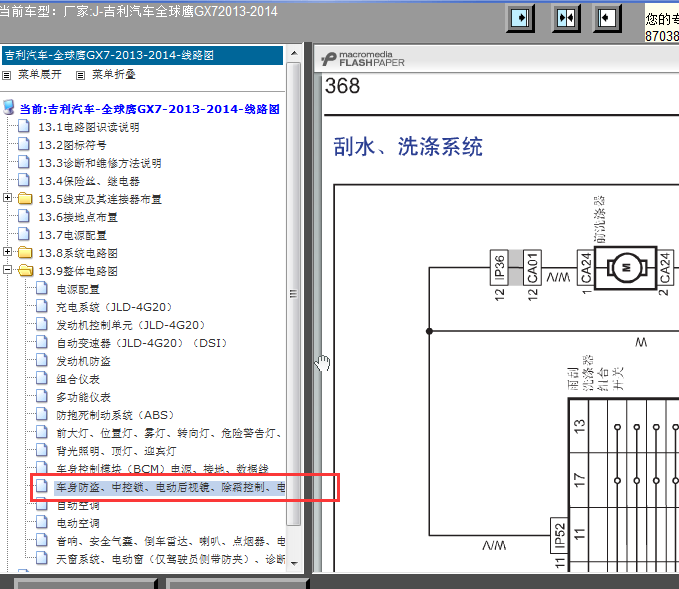The width and height of the screenshot is (679, 589).
Task: Click the 当前:吉利汽车-全球鹰GX7 root link
Action: pyautogui.click(x=150, y=109)
